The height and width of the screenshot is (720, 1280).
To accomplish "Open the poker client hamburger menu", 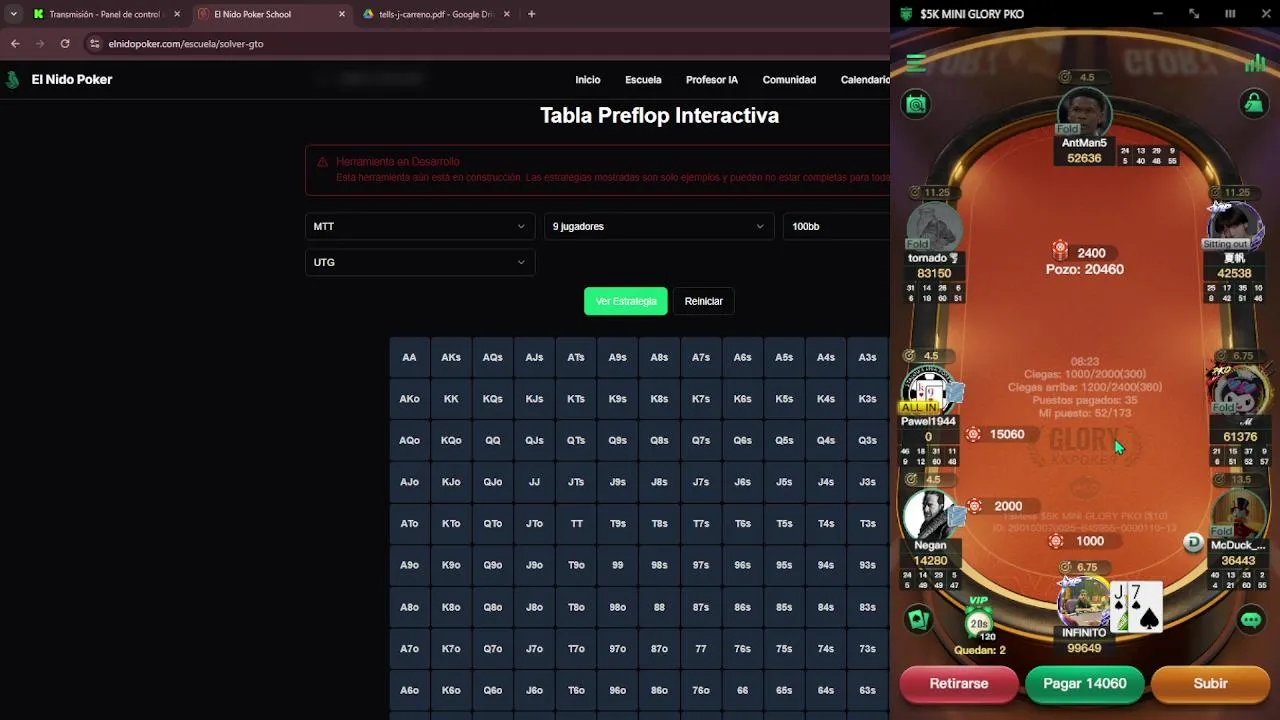I will [x=916, y=63].
